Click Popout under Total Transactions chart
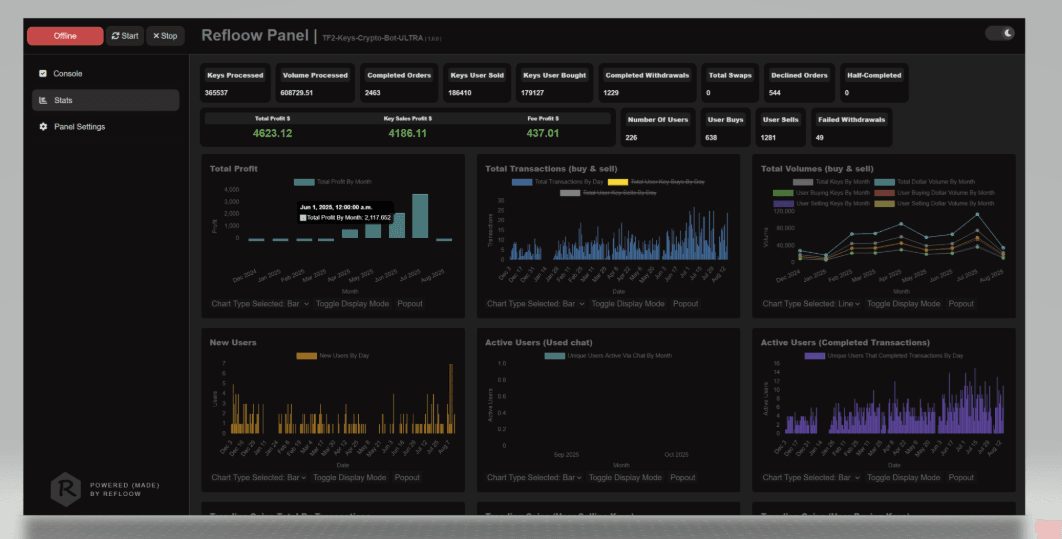The width and height of the screenshot is (1062, 539). [685, 304]
